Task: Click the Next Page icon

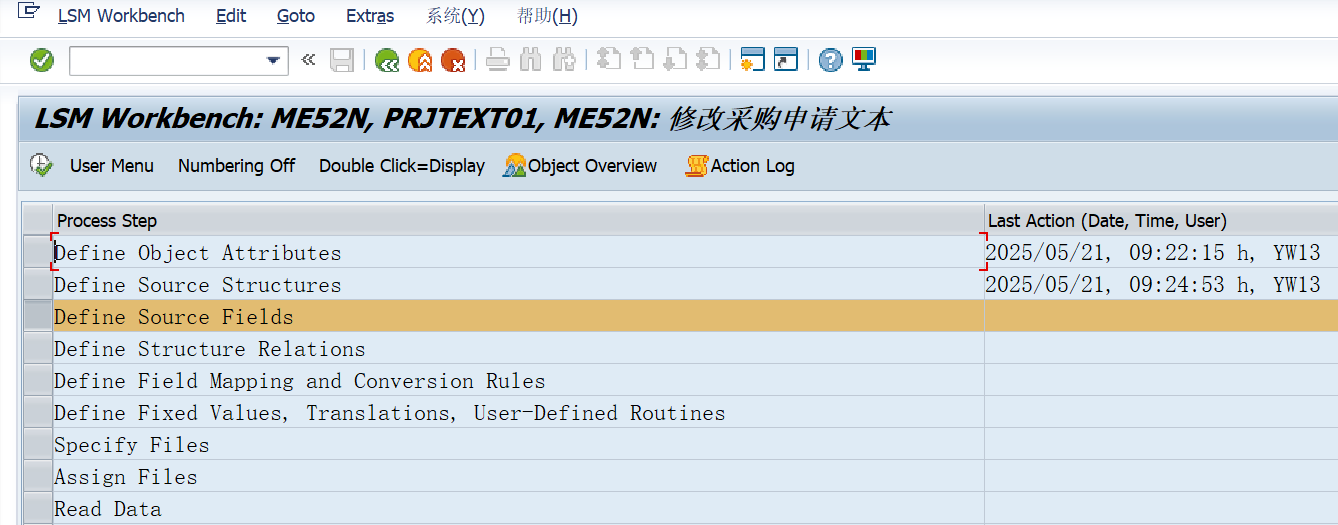Action: pyautogui.click(x=675, y=60)
